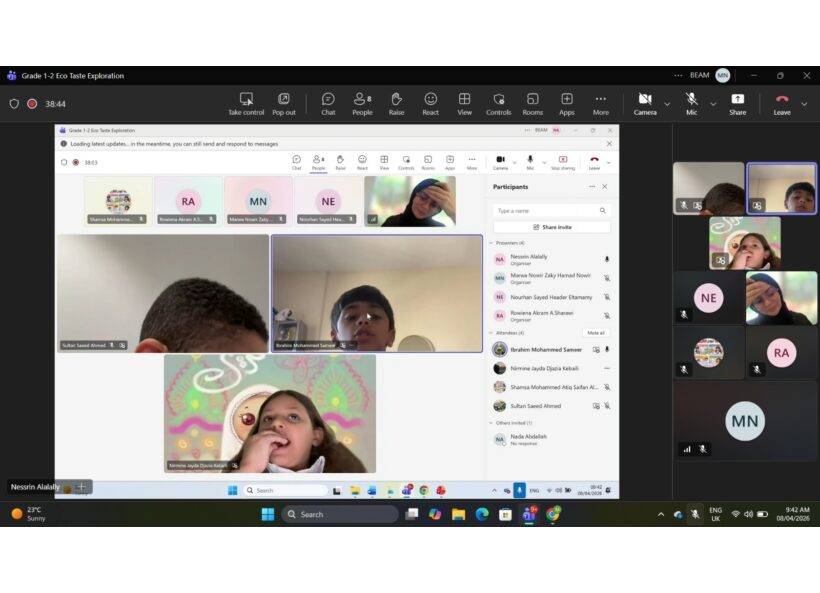The width and height of the screenshot is (820, 593).
Task: Open the Chat panel from the main meeting toolbar
Action: (x=328, y=103)
